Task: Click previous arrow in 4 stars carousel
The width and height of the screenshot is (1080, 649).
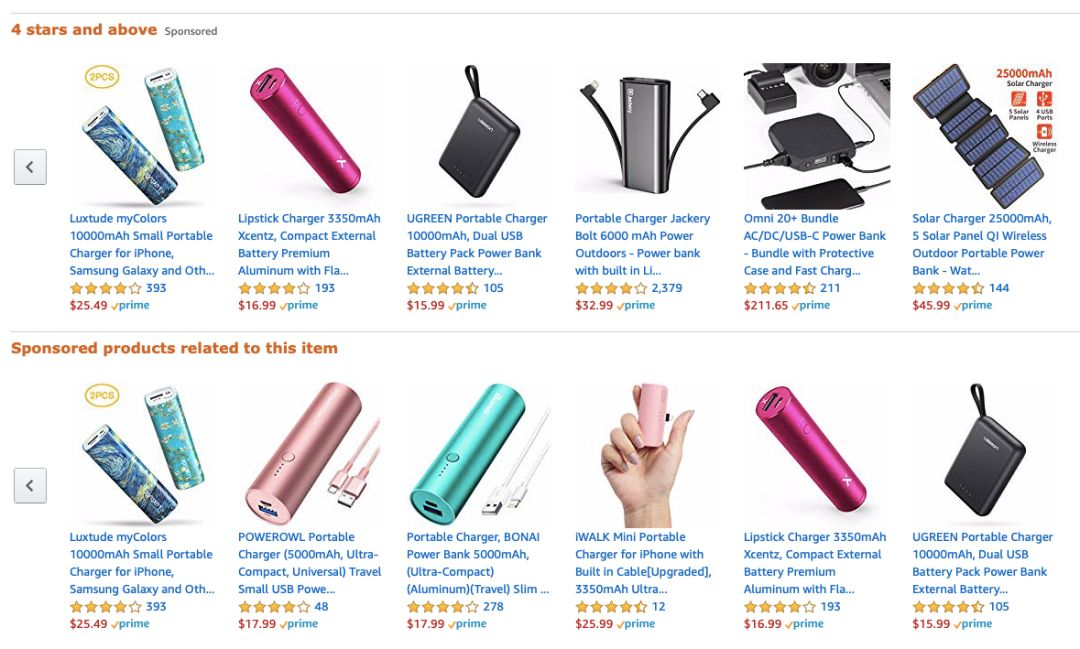Action: tap(30, 167)
